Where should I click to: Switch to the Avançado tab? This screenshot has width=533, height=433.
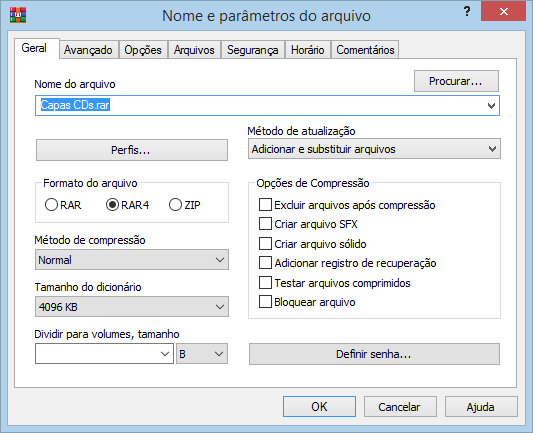88,50
